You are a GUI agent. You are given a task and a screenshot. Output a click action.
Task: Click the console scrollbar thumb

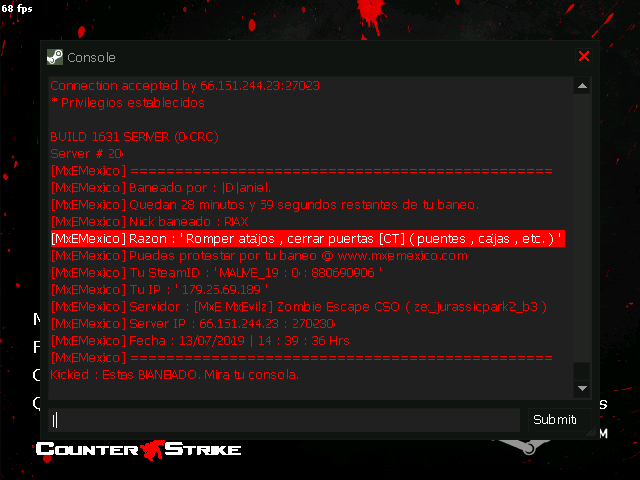582,371
